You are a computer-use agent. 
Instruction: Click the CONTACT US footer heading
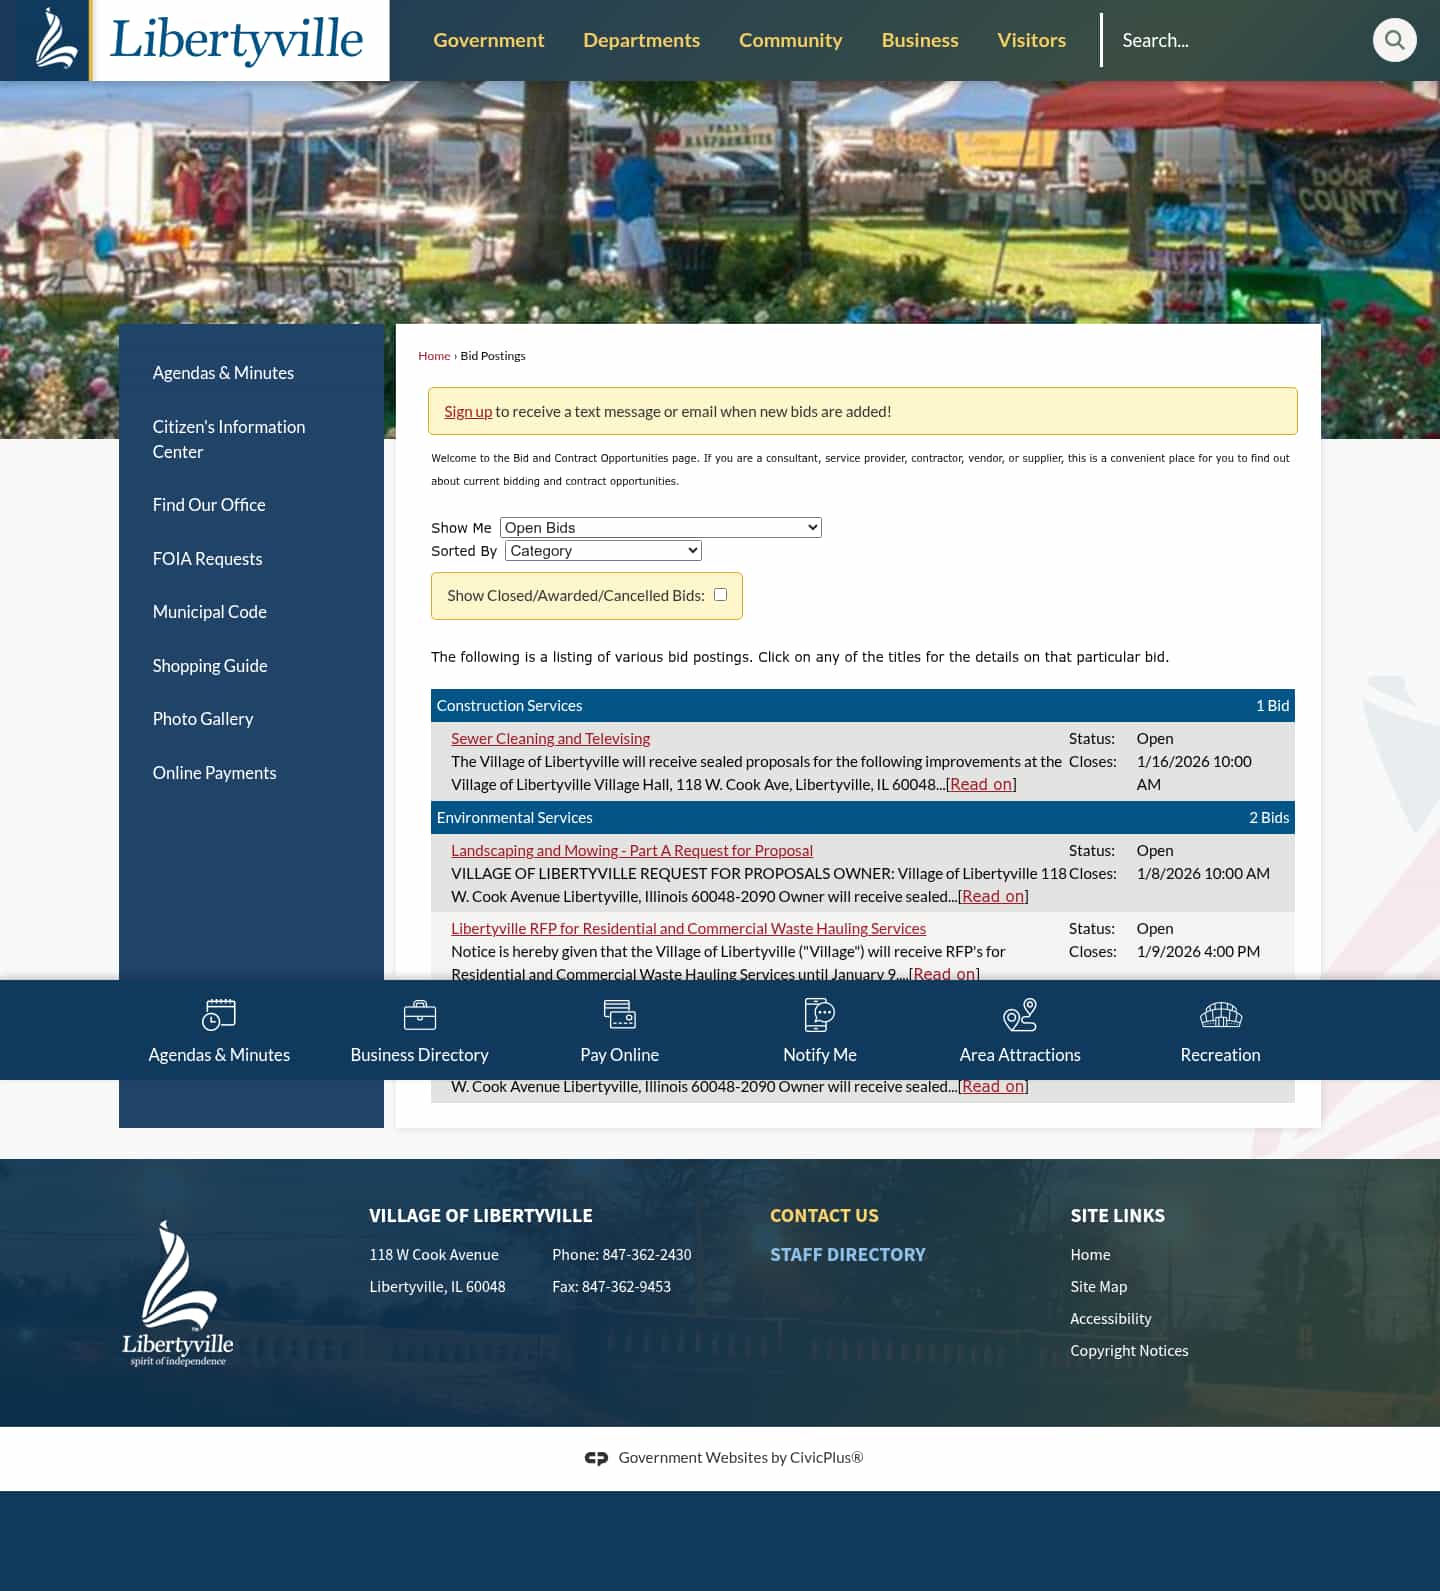[824, 1216]
